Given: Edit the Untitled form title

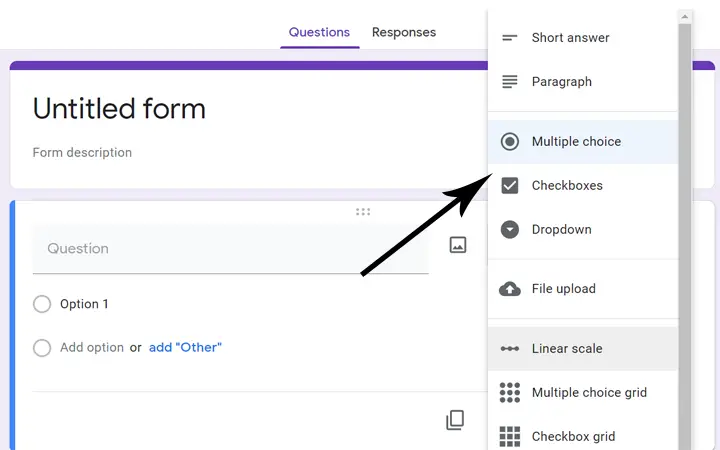Looking at the screenshot, I should (119, 109).
